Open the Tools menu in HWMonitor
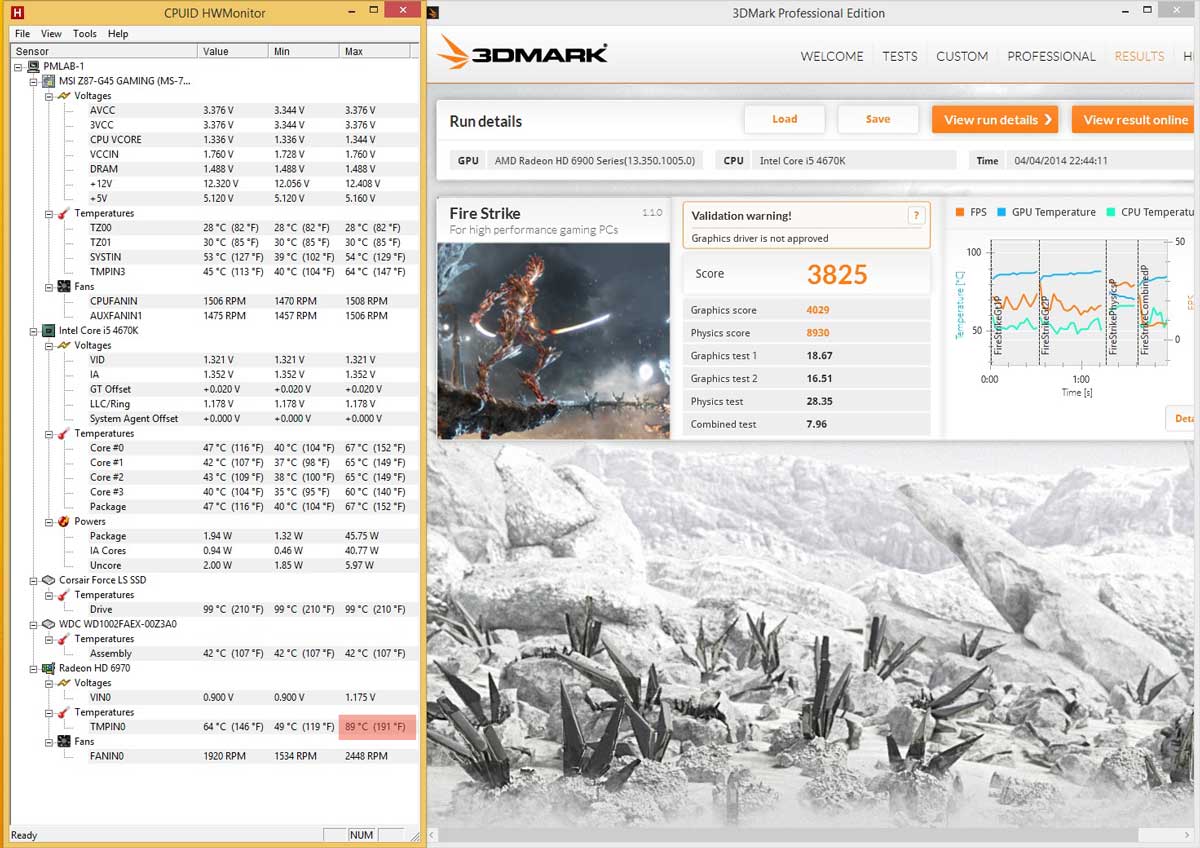 tap(85, 33)
